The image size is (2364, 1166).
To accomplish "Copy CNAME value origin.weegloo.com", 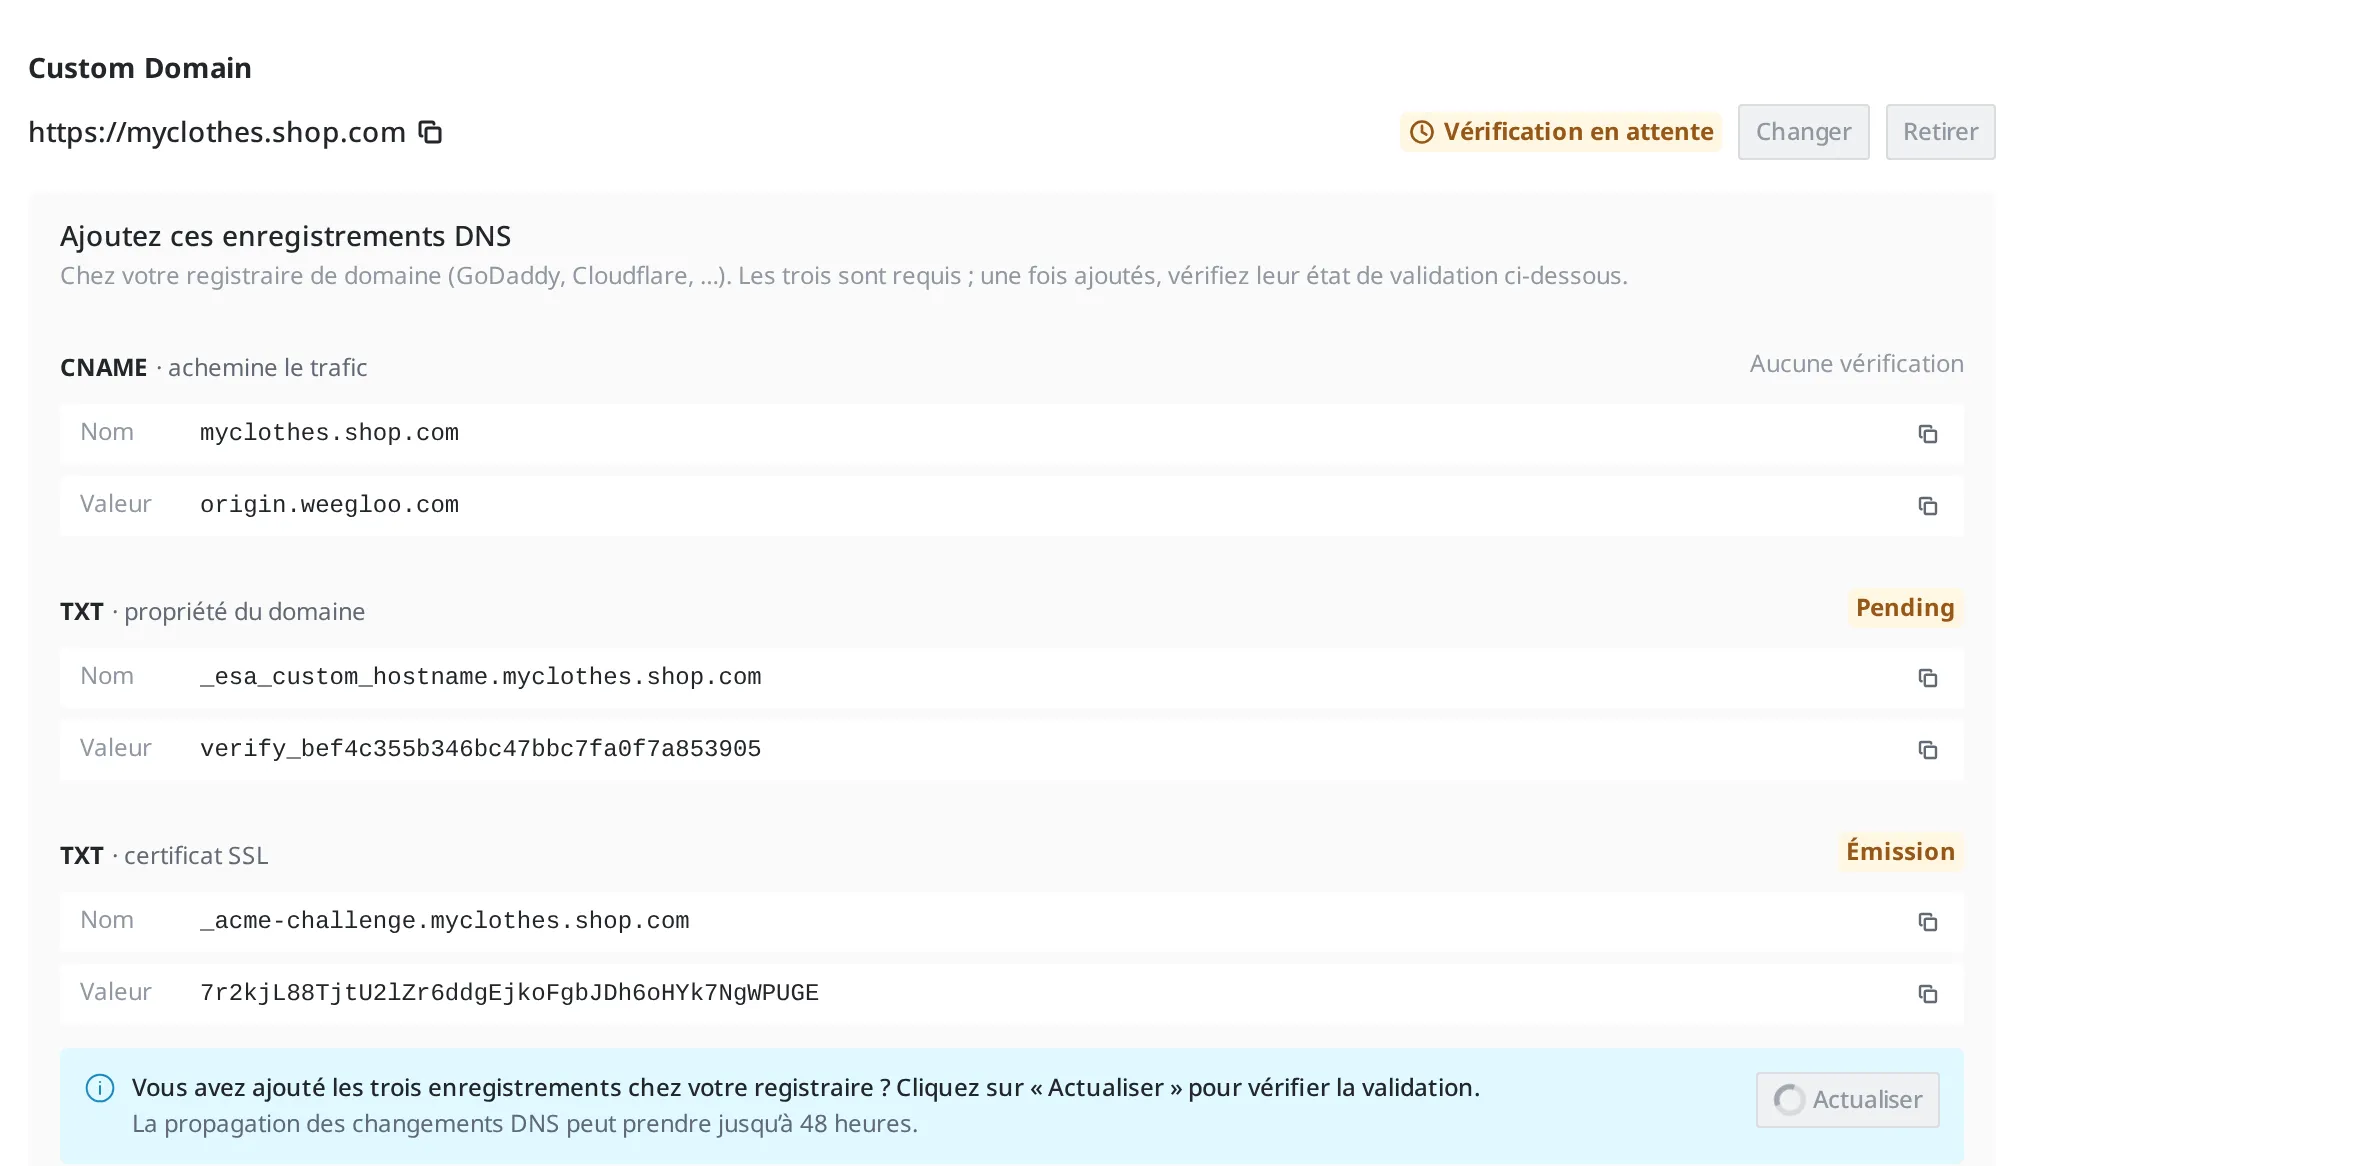I will click(1927, 506).
